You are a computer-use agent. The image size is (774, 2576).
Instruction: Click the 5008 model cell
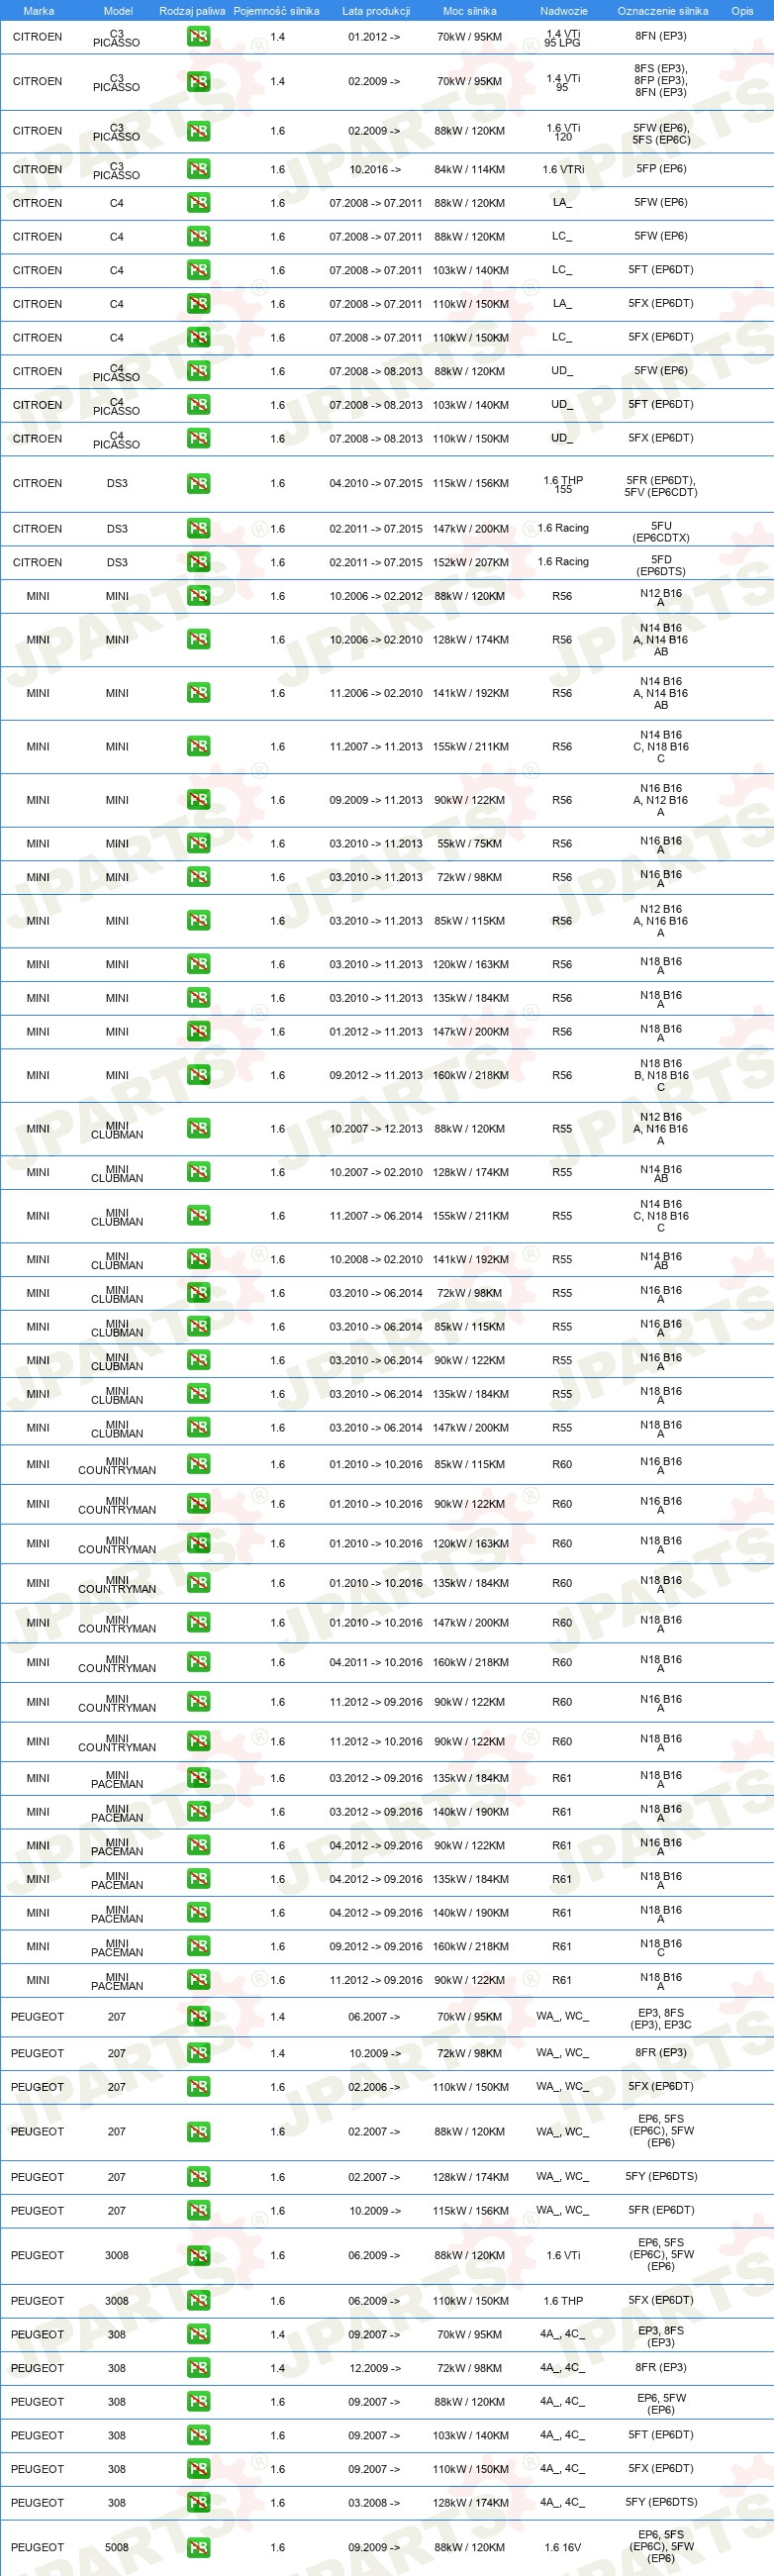(x=117, y=2547)
